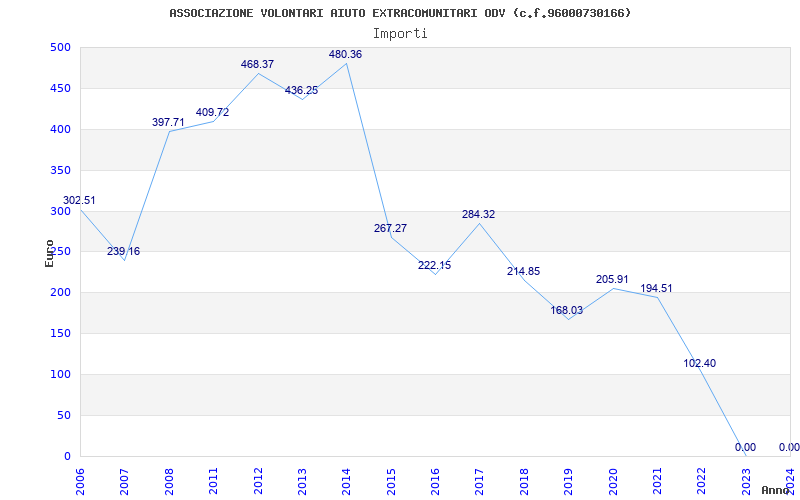The height and width of the screenshot is (500, 800).
Task: Click the 0 y-axis tick label
Action: click(x=67, y=456)
